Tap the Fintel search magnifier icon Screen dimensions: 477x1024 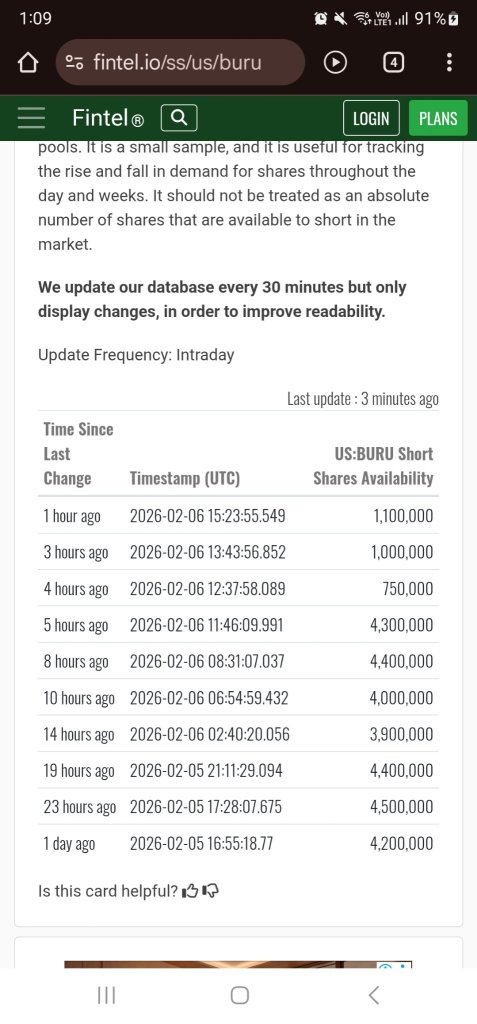click(179, 118)
